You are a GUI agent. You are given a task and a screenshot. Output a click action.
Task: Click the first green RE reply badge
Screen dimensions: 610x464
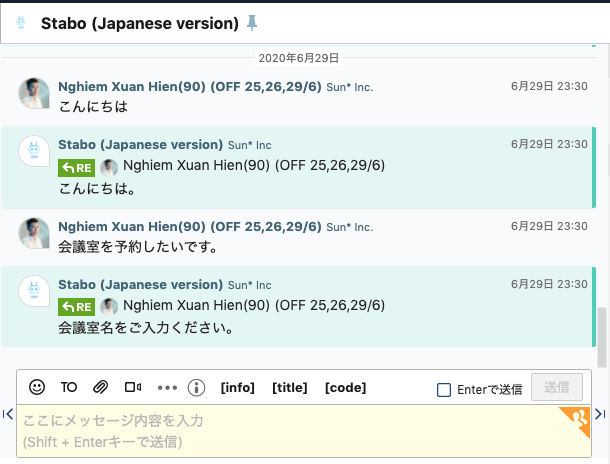[x=77, y=168]
